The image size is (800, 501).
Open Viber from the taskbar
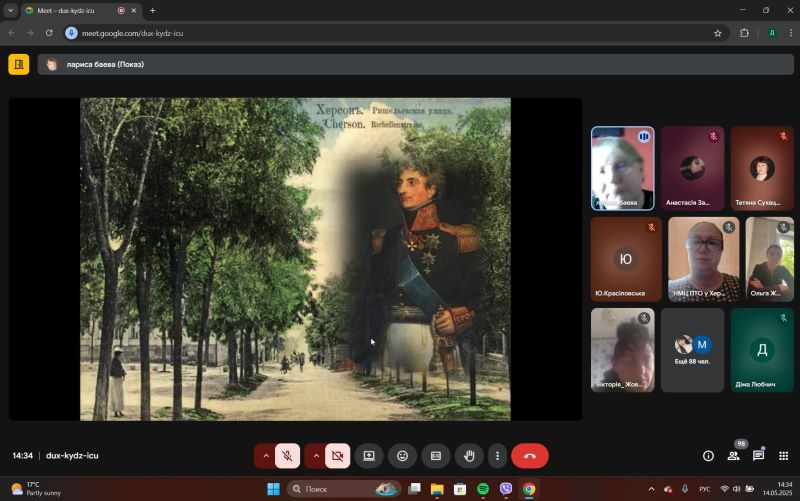tap(506, 489)
